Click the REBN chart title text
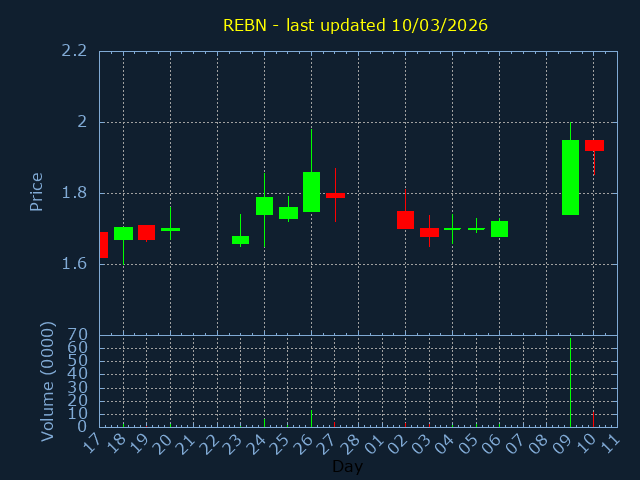Screen dimensions: 640x480 coord(355,25)
